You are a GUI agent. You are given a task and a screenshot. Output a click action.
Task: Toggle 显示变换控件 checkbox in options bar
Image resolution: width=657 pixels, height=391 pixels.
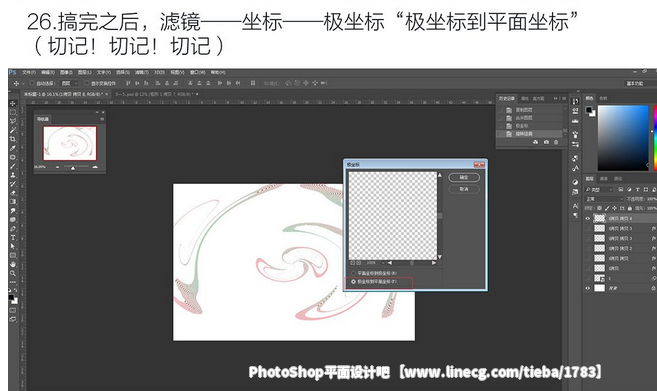tap(87, 83)
